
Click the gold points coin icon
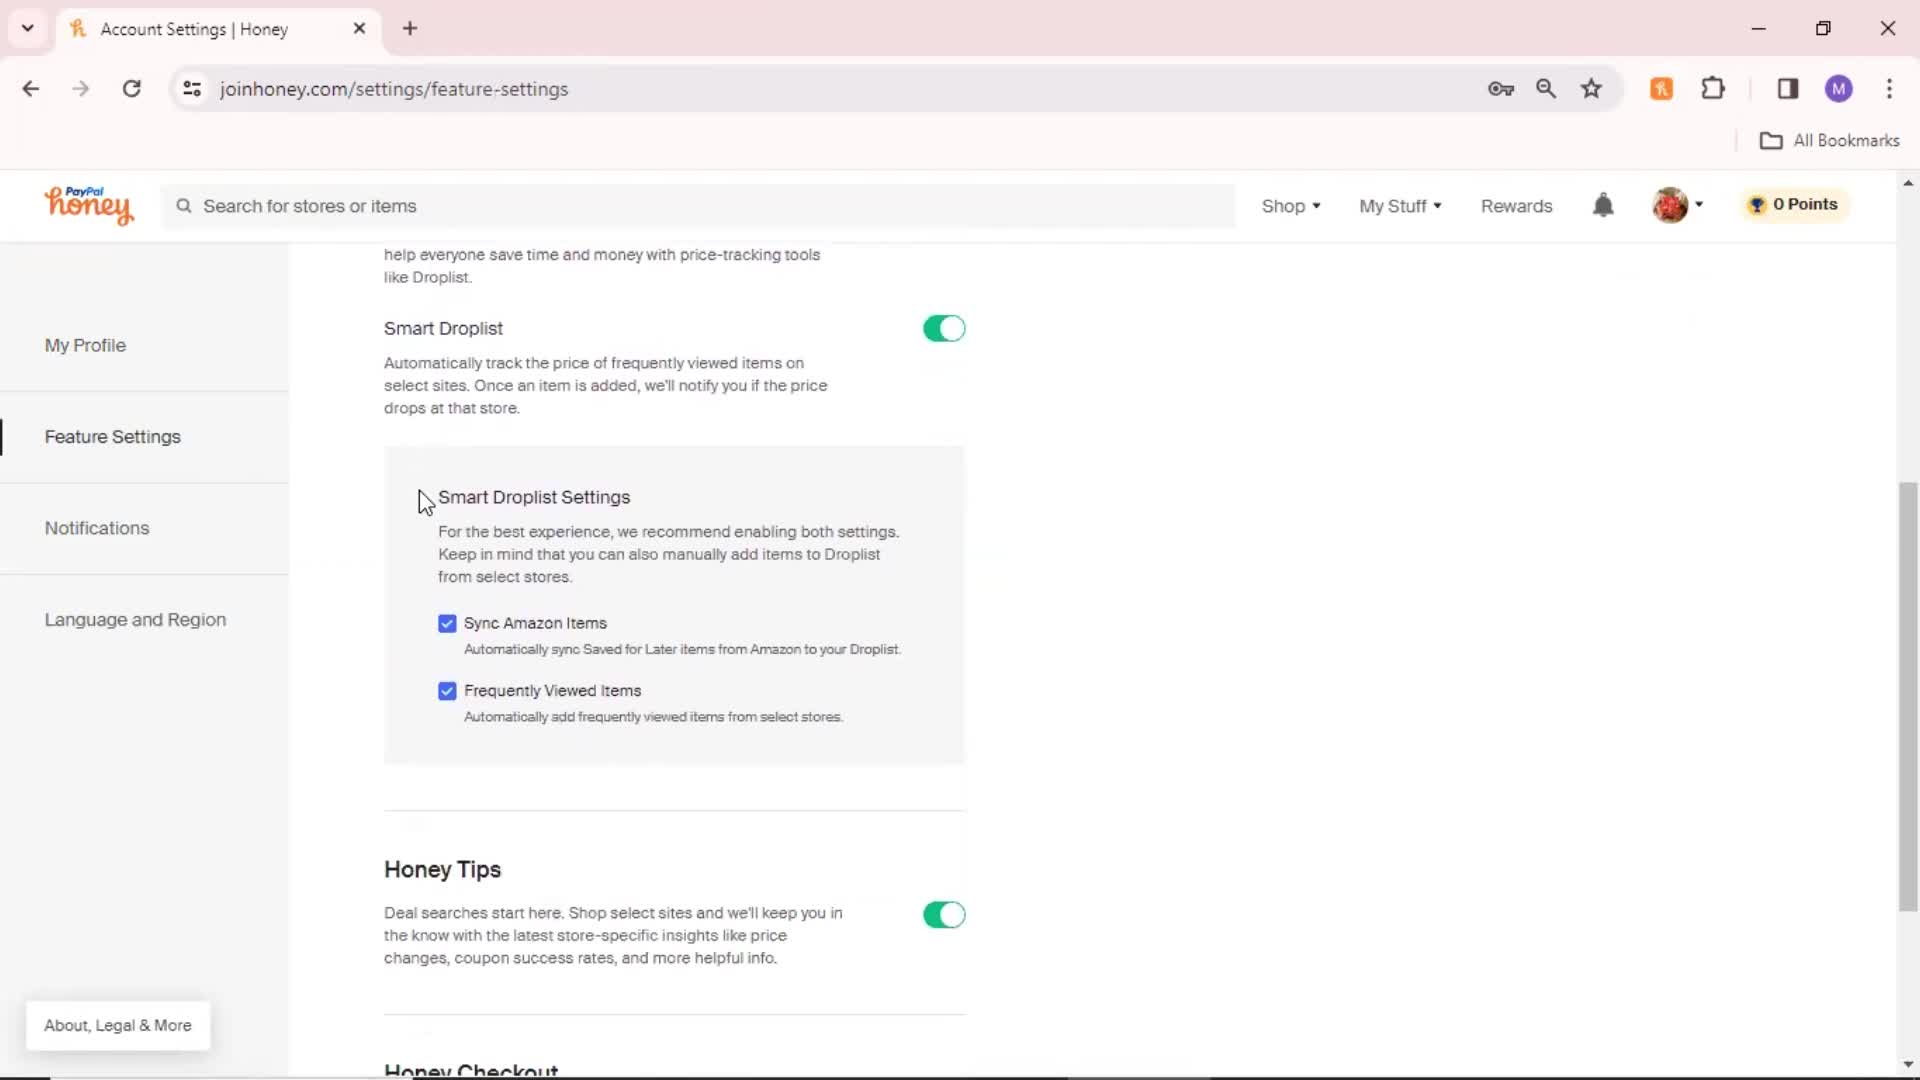(x=1757, y=205)
